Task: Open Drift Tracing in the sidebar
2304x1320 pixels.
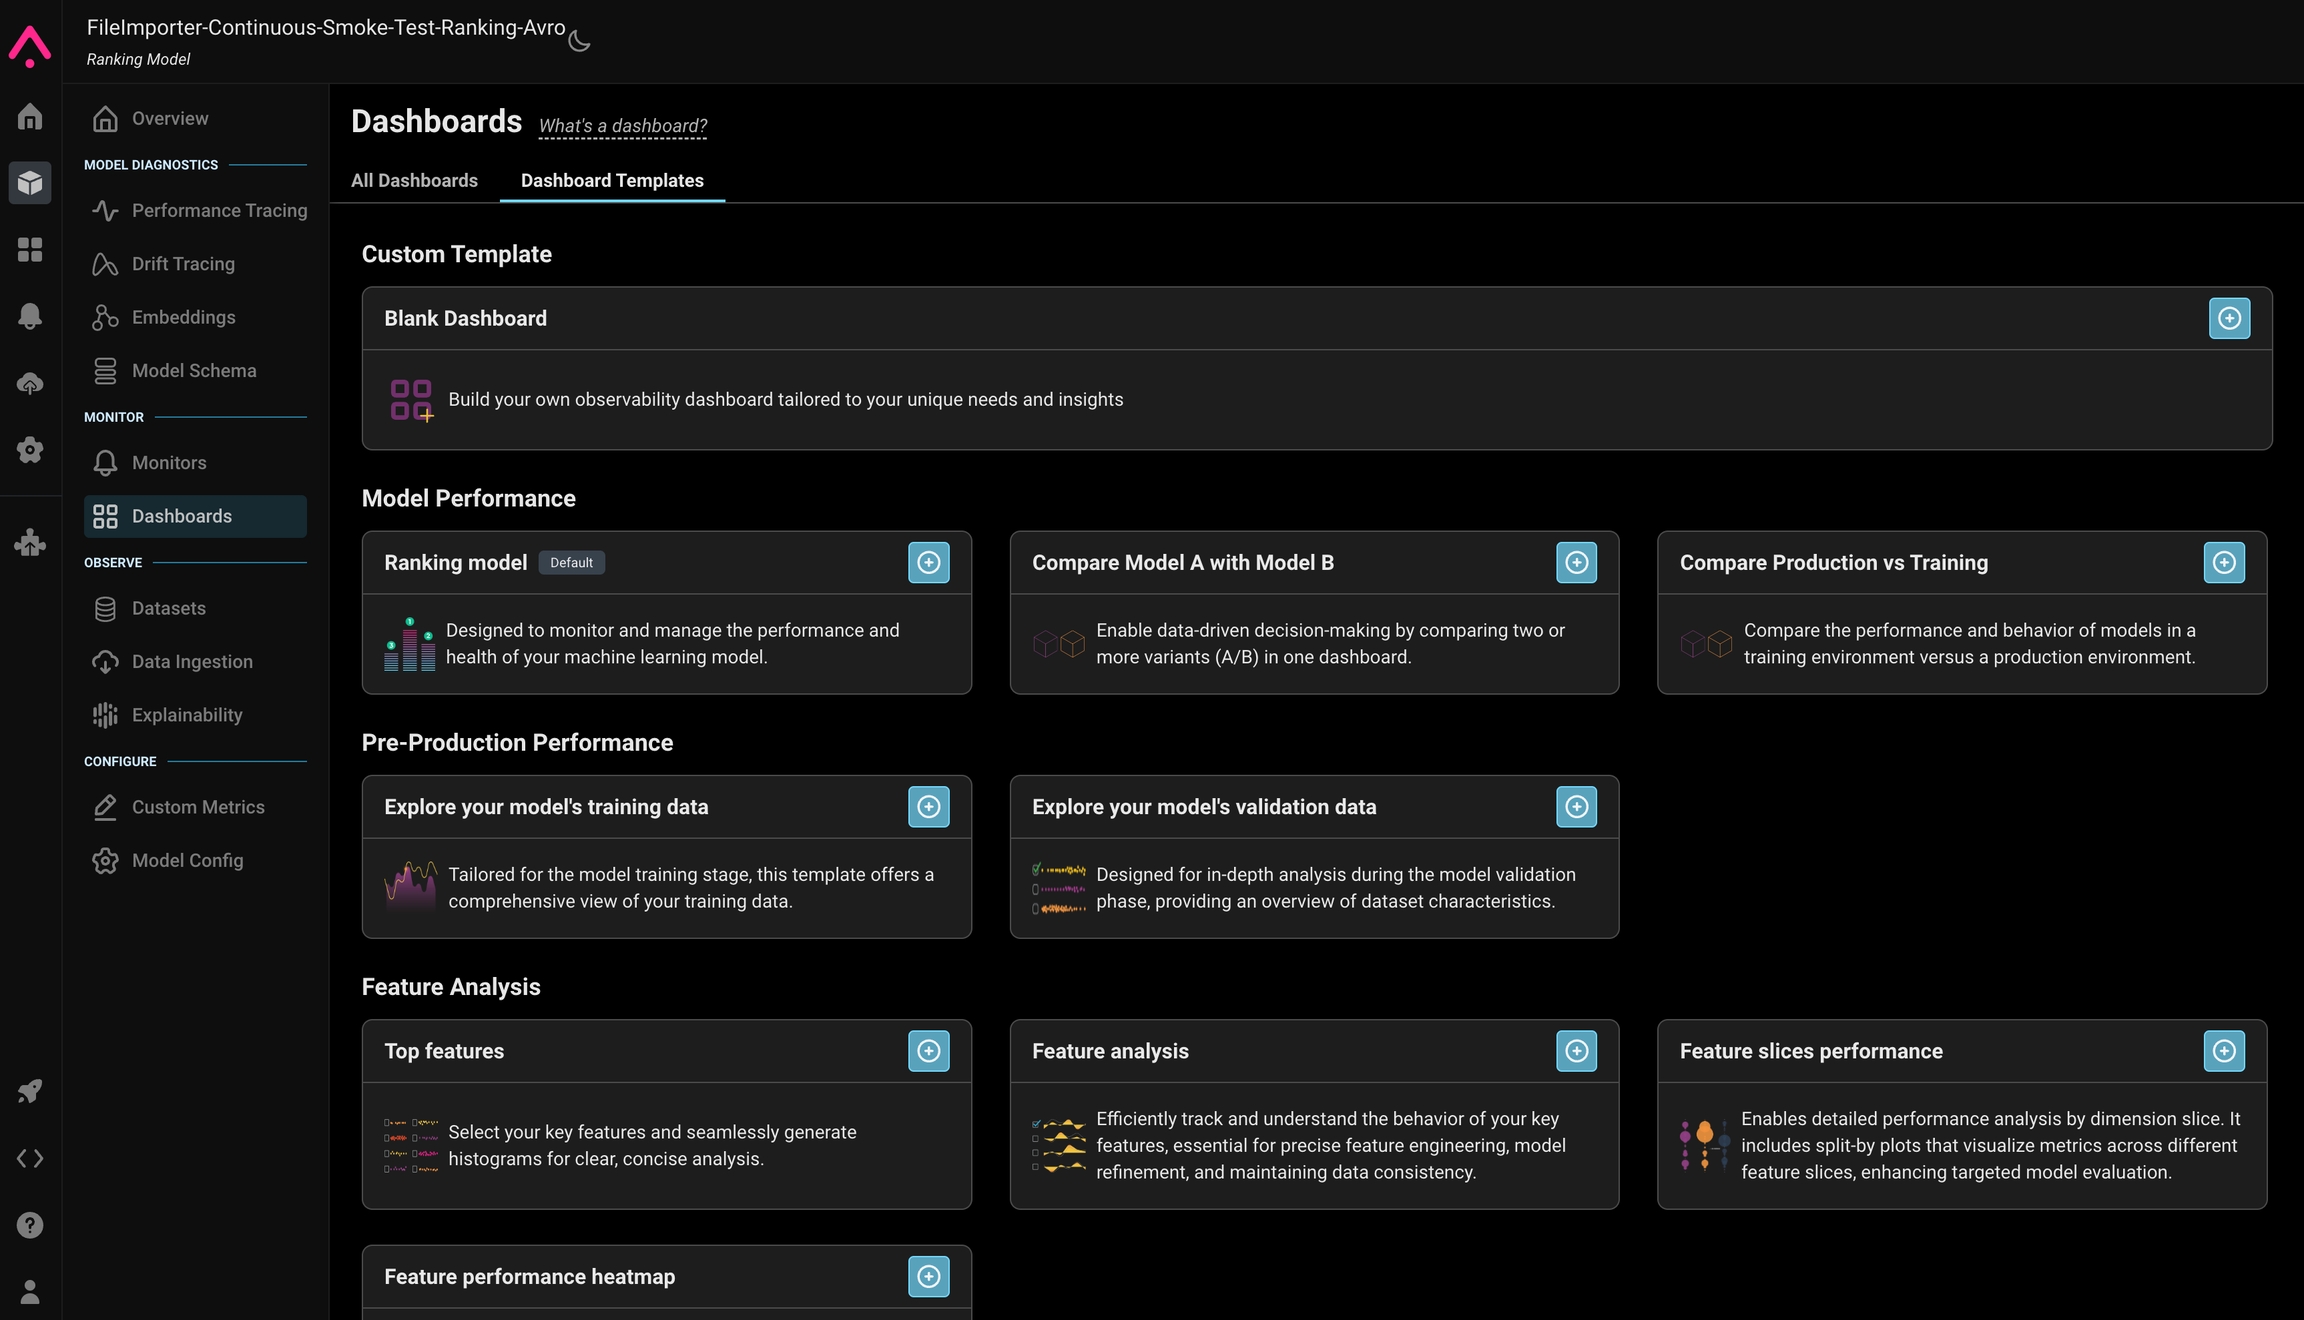Action: coord(183,264)
